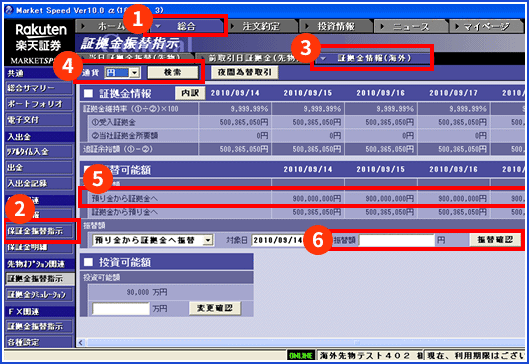Go to the 投資情報 tab
Screen dimensions: 529x364
tap(336, 26)
